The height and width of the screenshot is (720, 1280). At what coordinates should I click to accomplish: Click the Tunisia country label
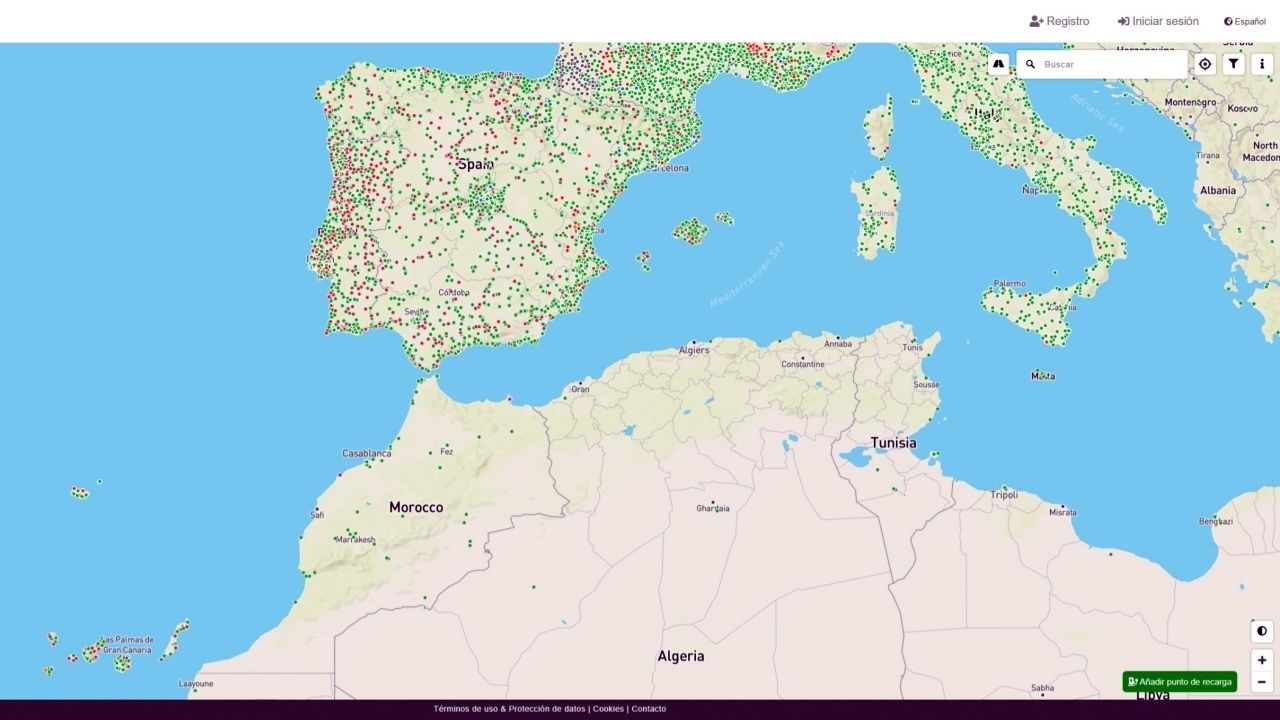tap(893, 442)
